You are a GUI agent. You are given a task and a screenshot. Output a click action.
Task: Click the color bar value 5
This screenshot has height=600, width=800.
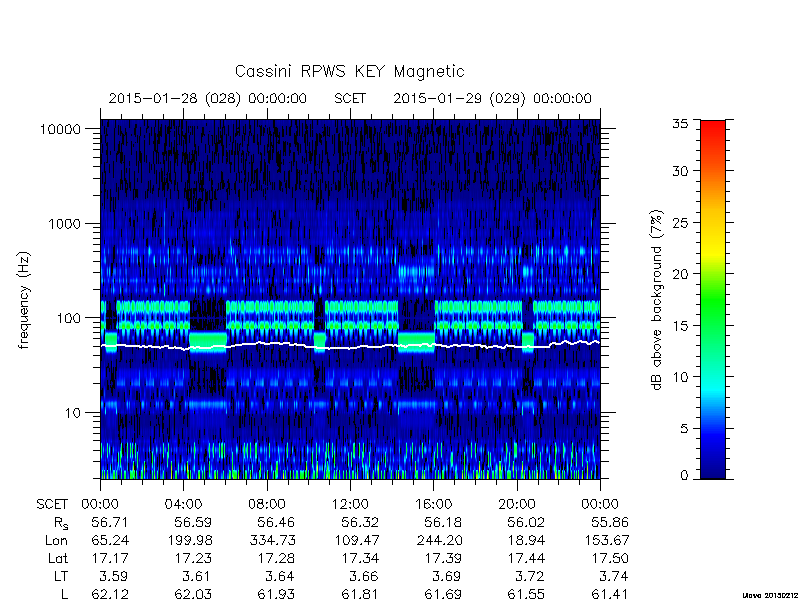click(x=684, y=429)
